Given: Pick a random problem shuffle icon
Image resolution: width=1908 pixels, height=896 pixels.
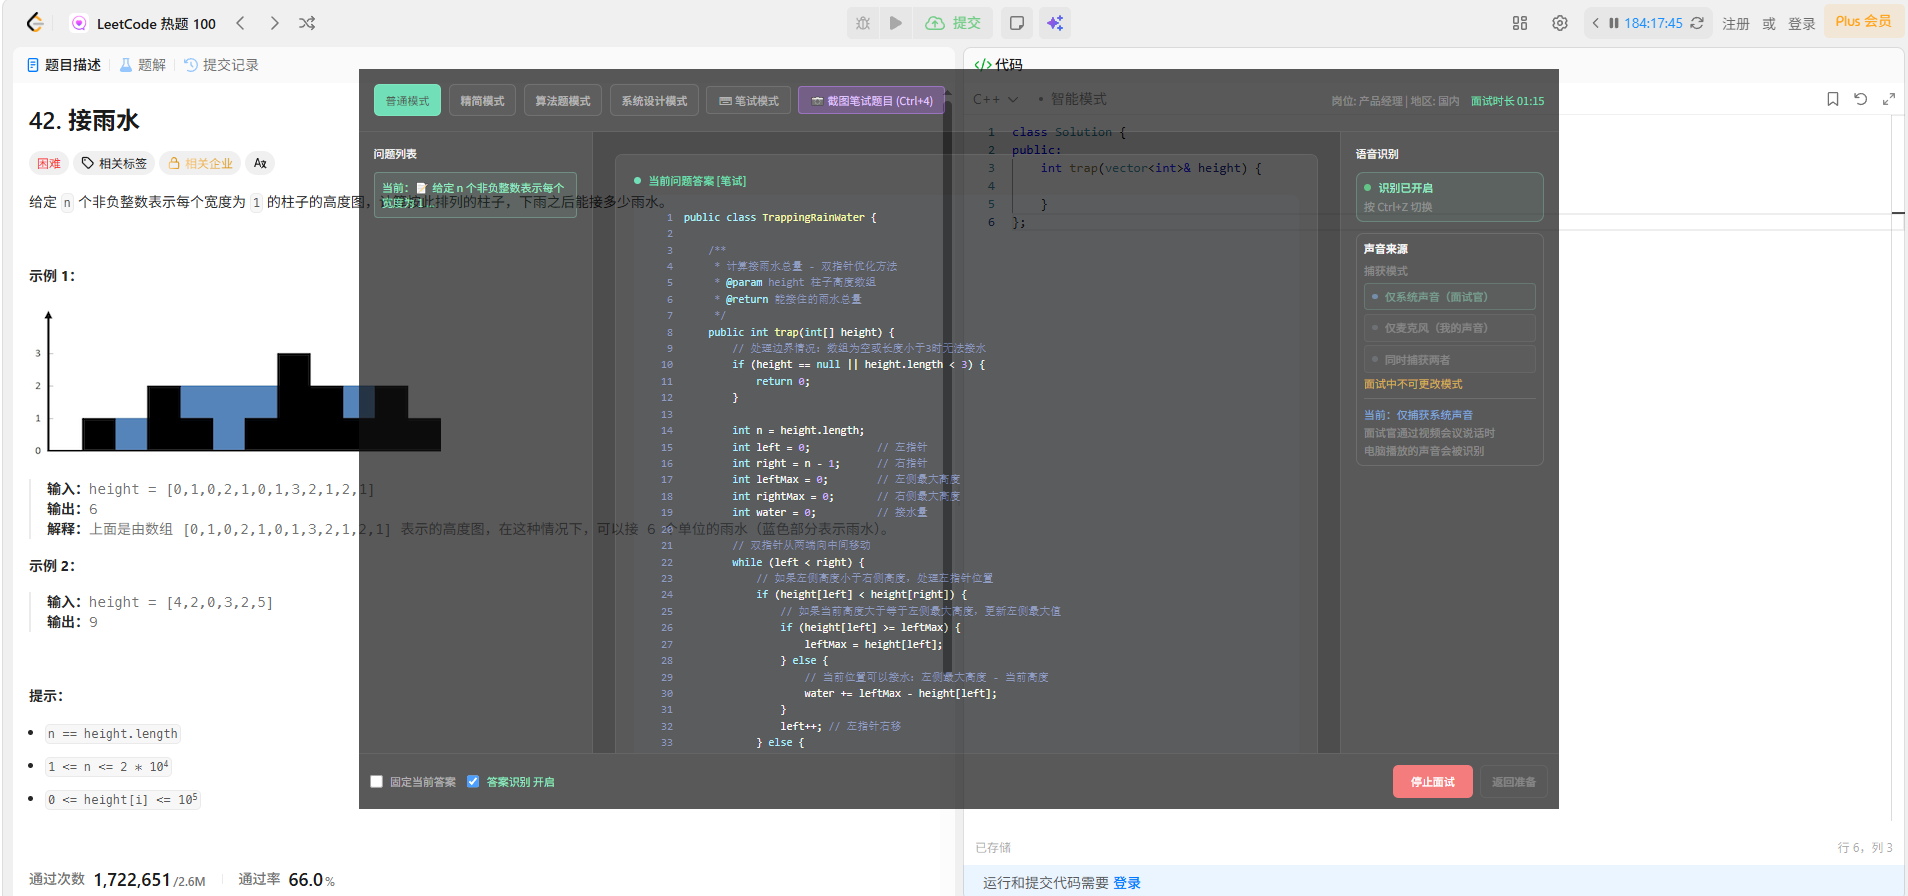Looking at the screenshot, I should point(307,23).
